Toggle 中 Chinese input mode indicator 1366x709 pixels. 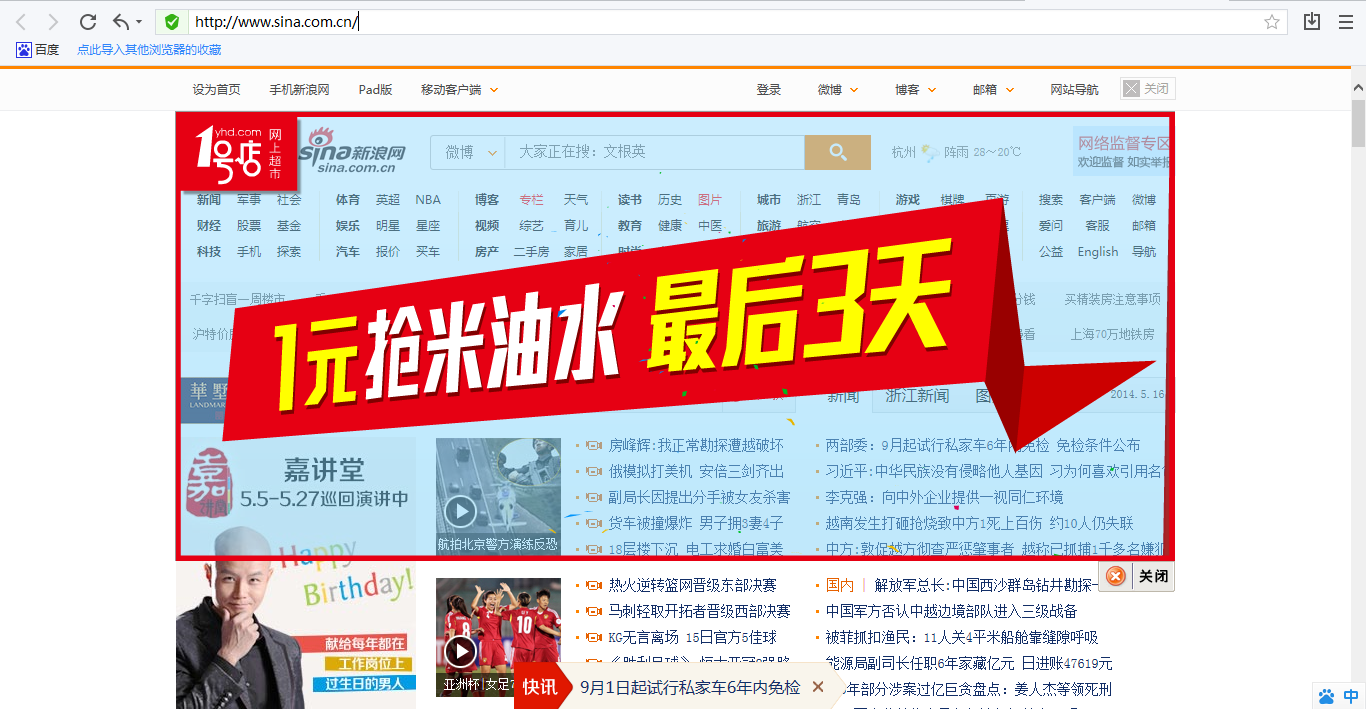[x=1350, y=696]
